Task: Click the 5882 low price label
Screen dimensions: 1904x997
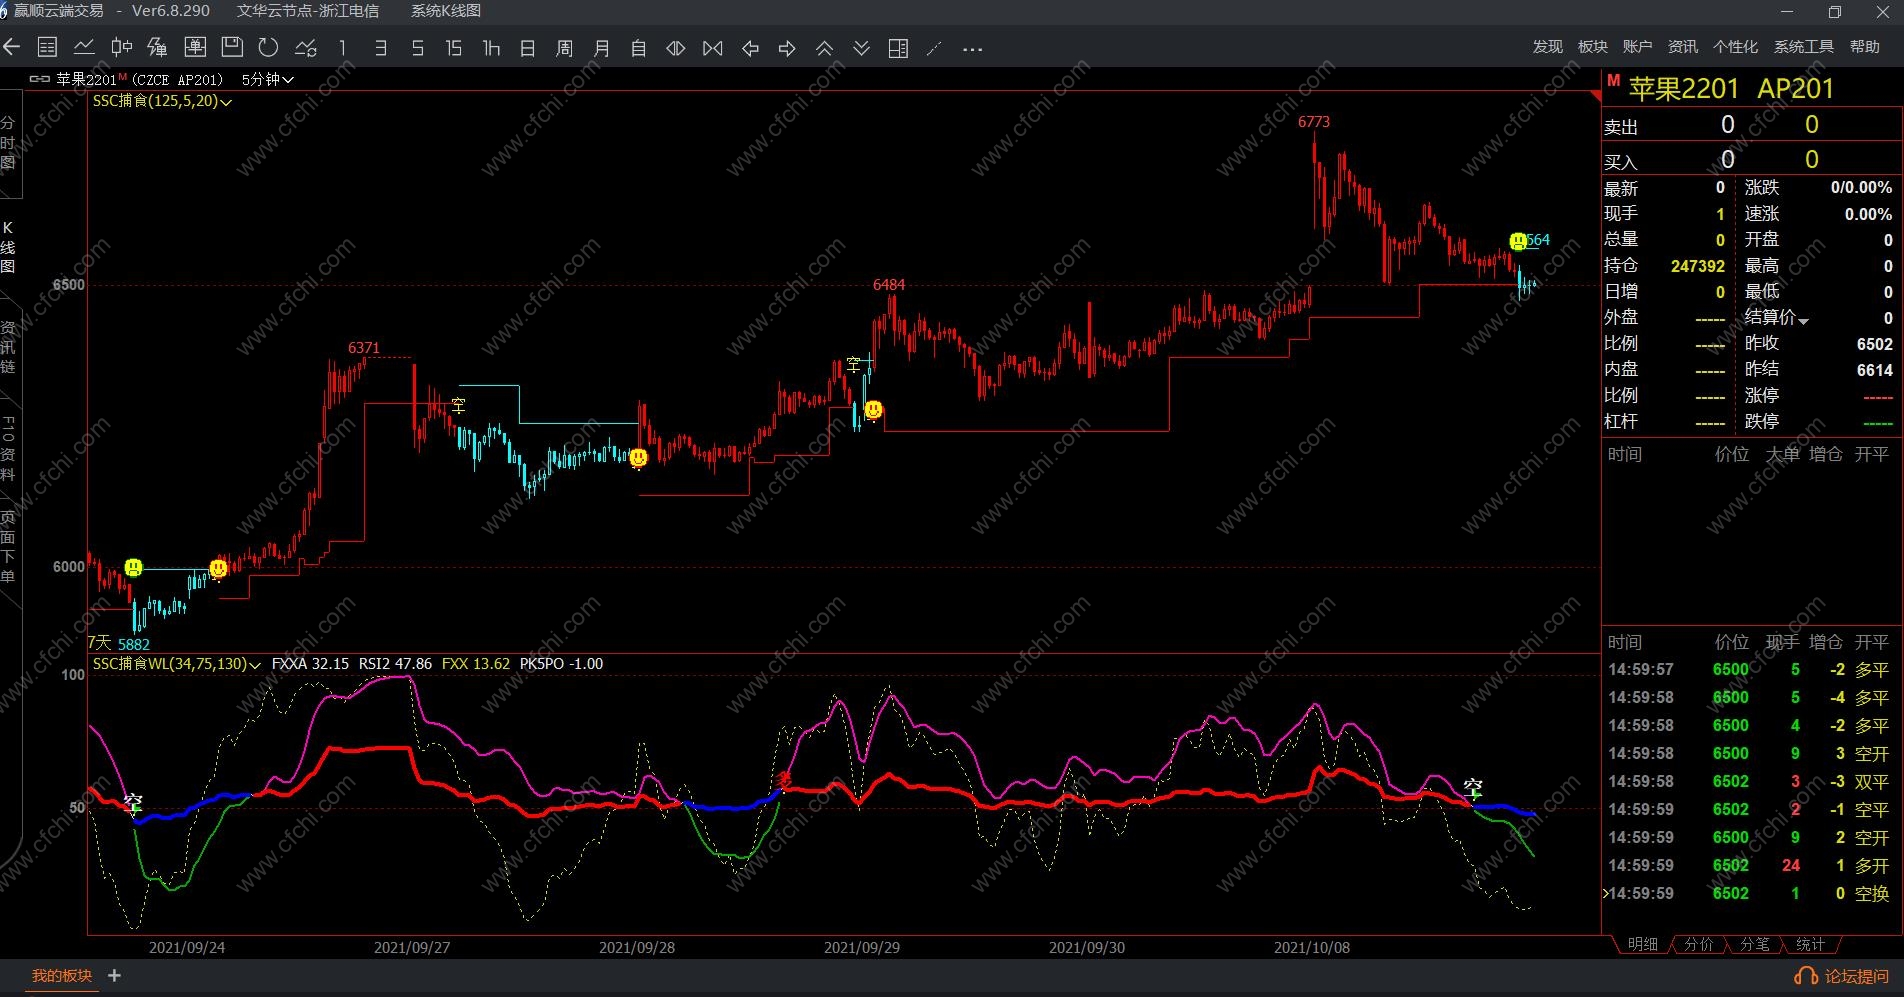Action: point(133,645)
